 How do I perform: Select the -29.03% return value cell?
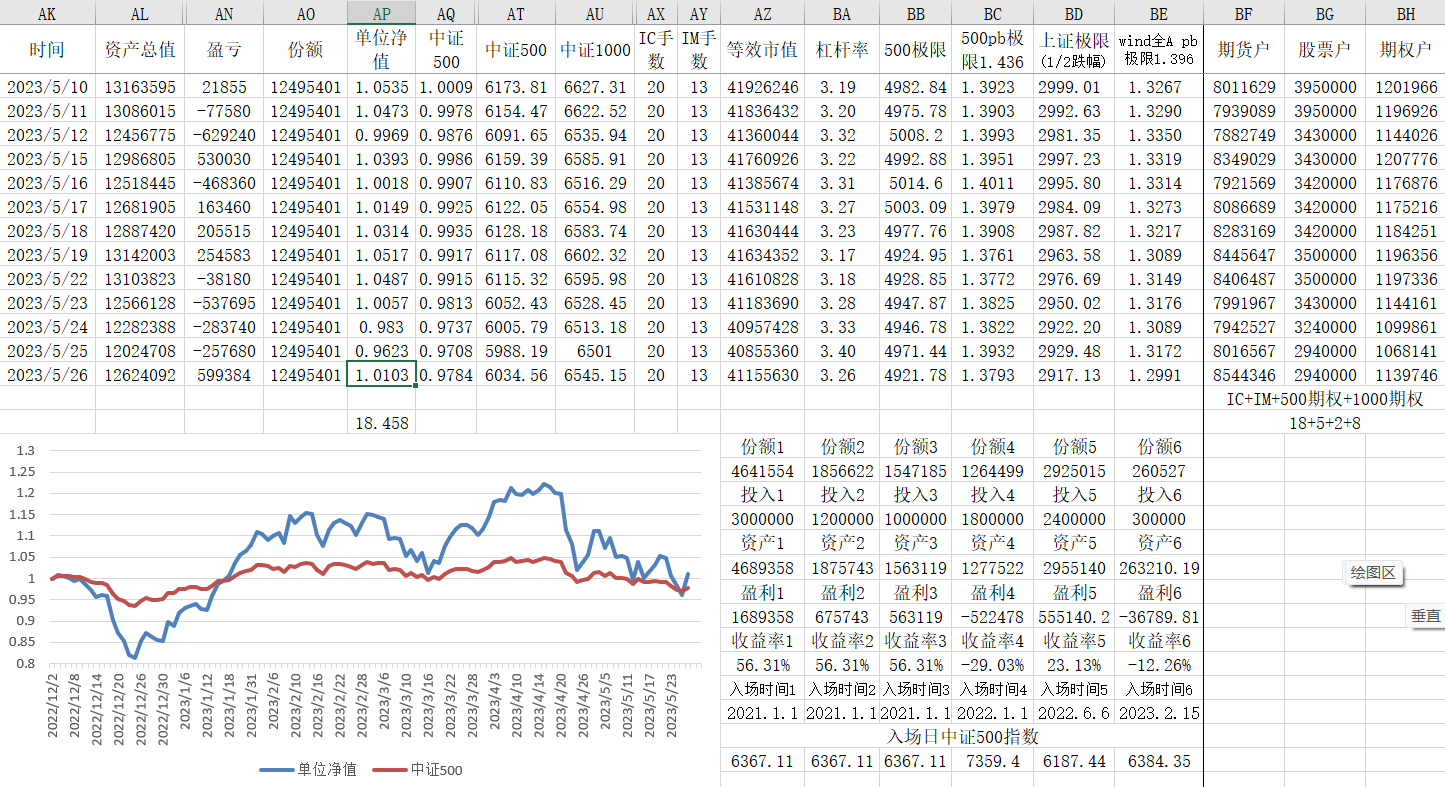[992, 665]
